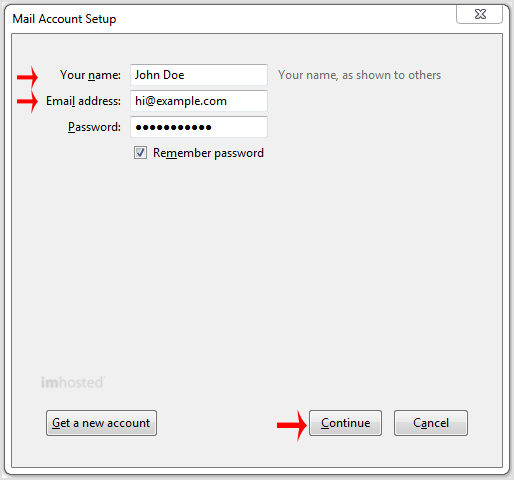514x480 pixels.
Task: Focus the Your name field with John Doe
Action: (199, 75)
